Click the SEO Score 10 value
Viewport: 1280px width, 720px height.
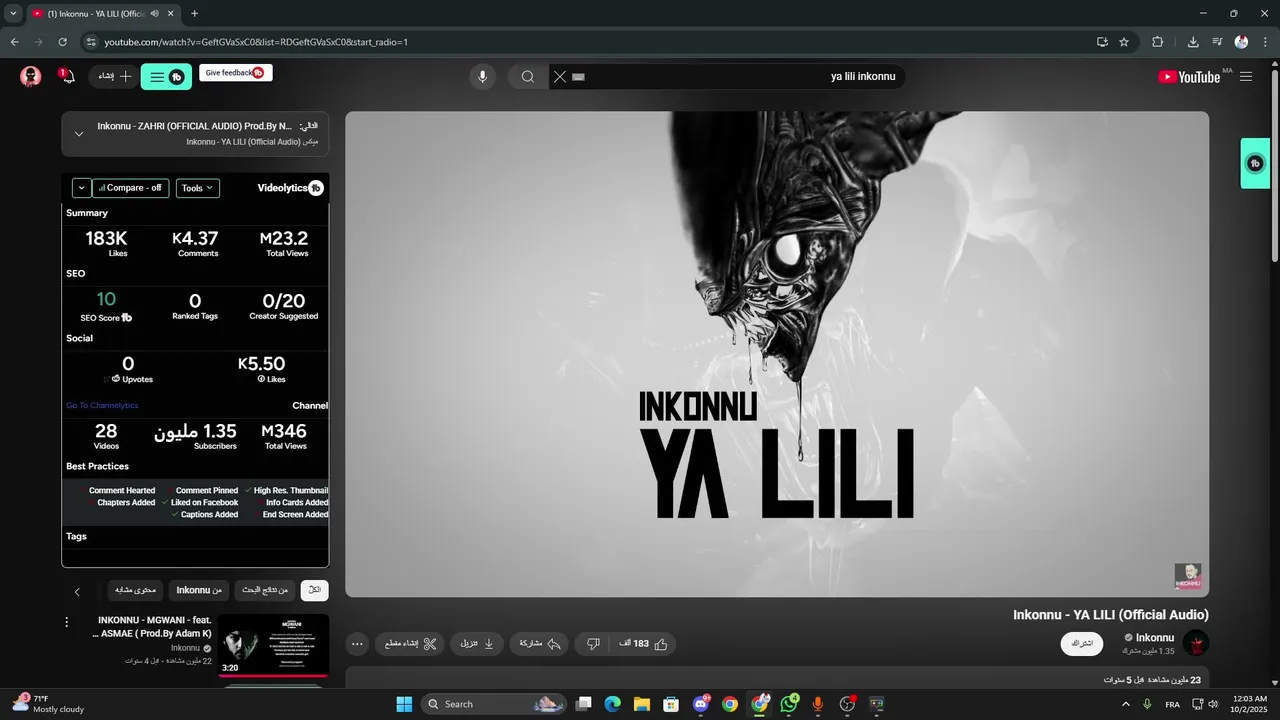click(x=106, y=299)
